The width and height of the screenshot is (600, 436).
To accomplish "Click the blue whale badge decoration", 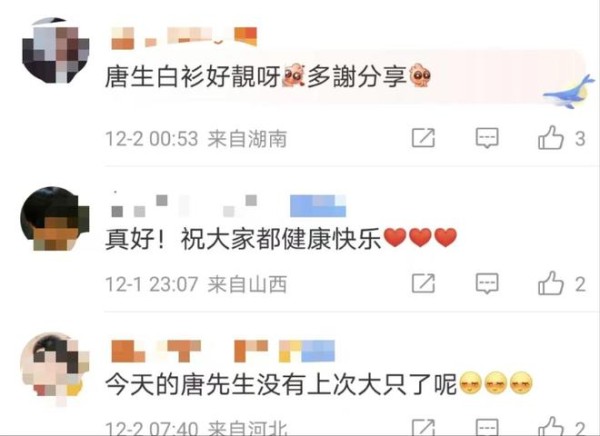I will click(569, 92).
